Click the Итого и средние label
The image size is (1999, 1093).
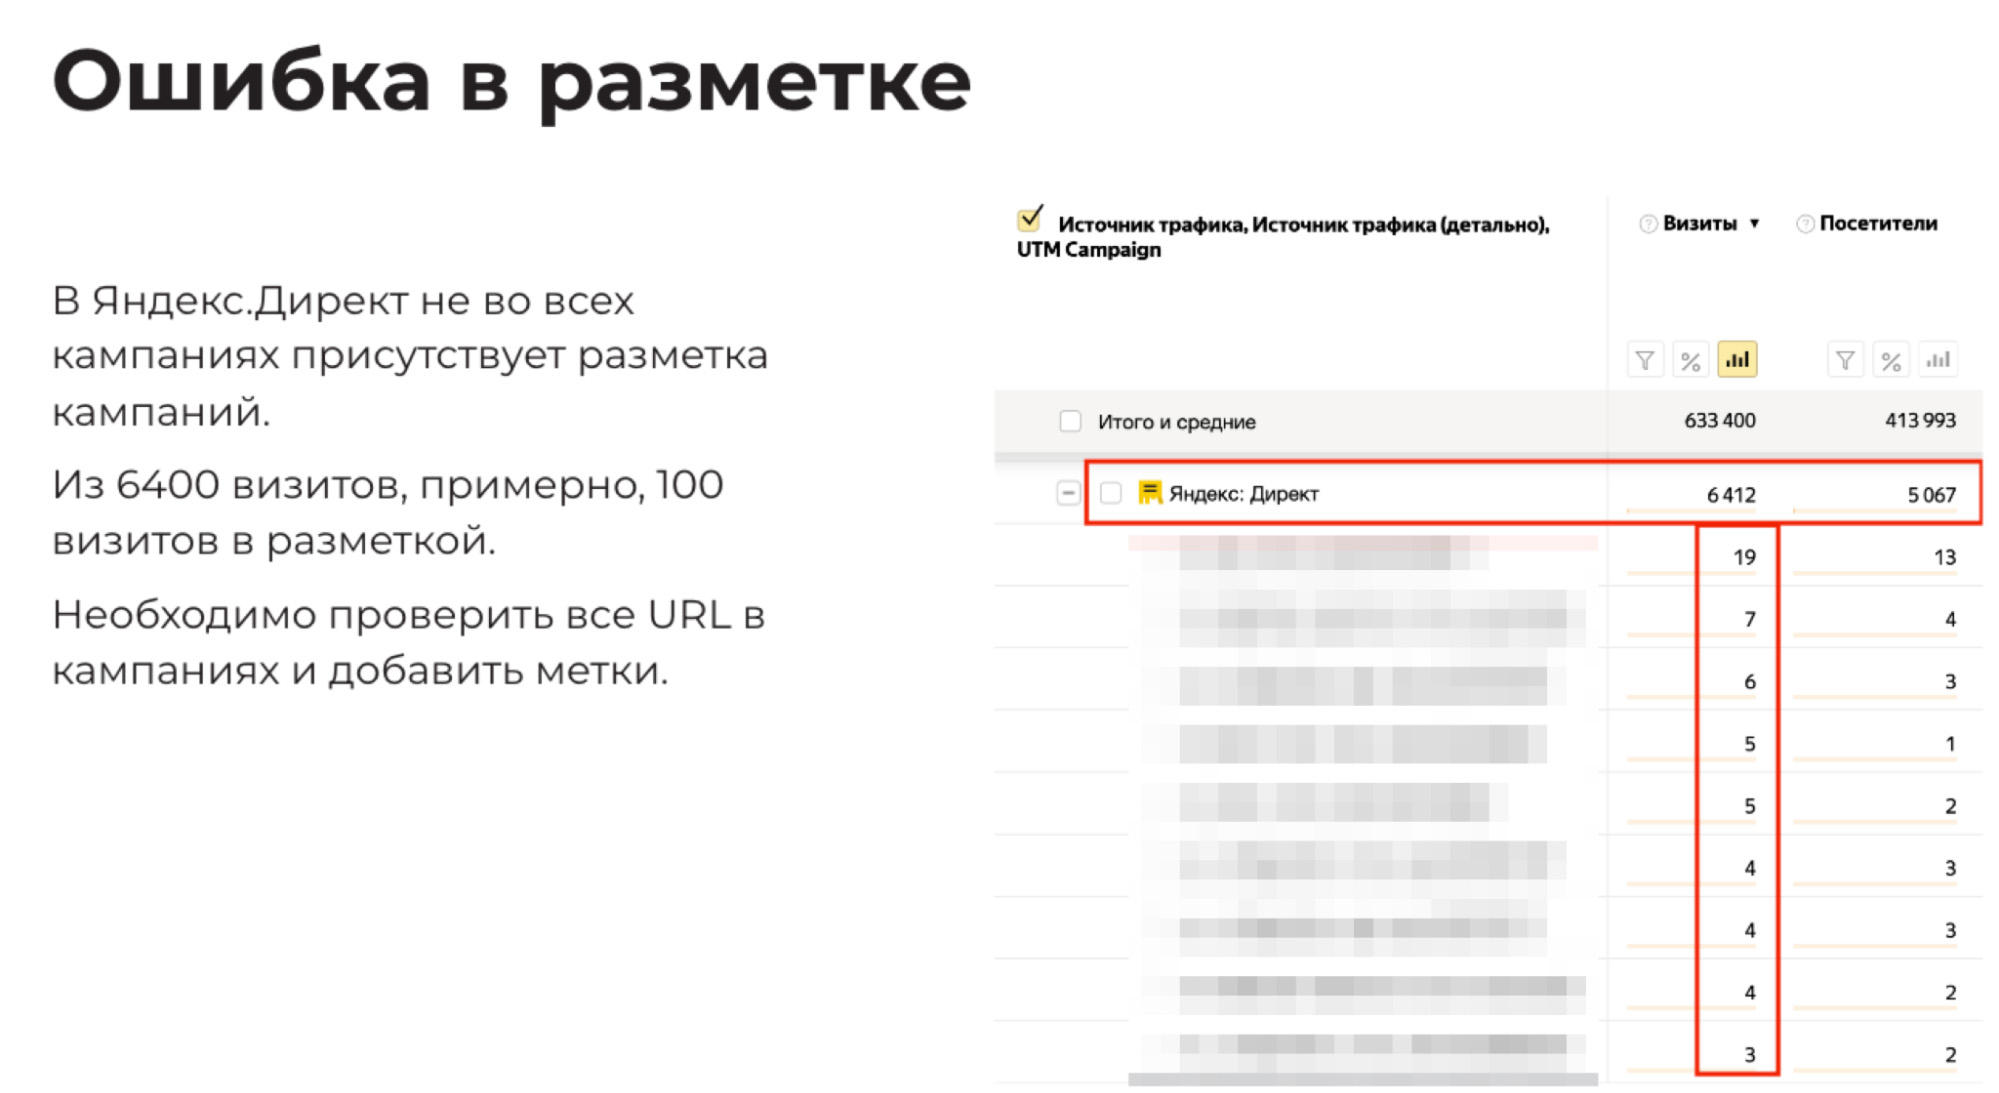point(1177,422)
